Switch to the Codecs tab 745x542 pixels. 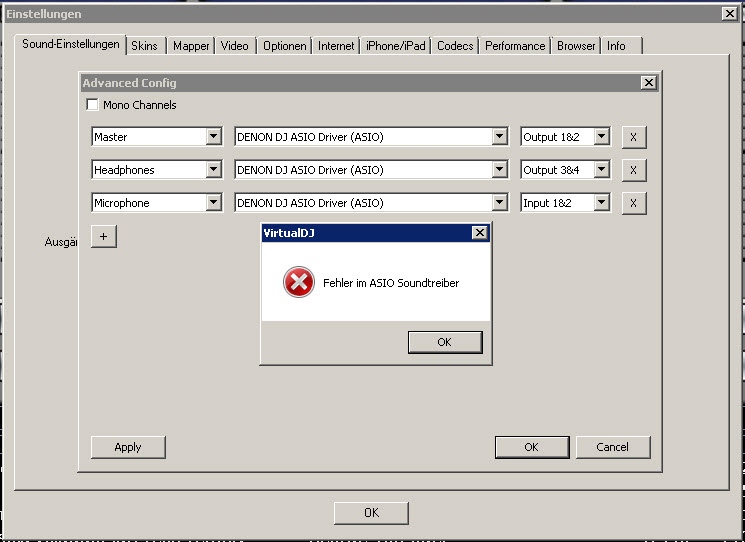point(455,46)
